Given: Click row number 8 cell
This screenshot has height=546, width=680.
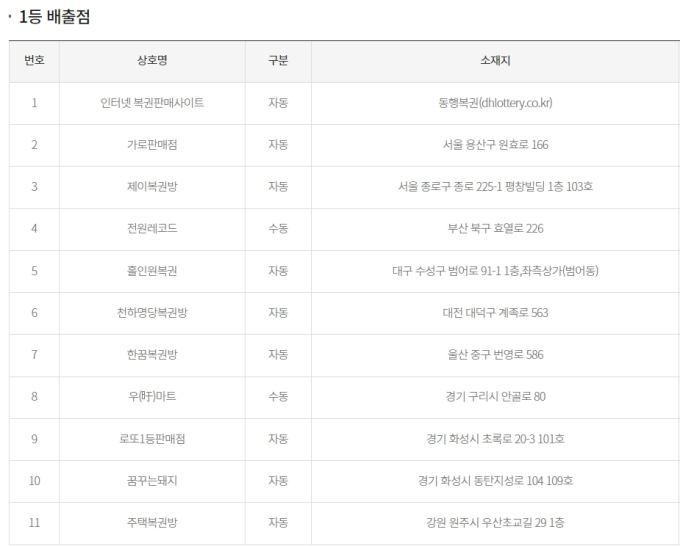Looking at the screenshot, I should click(x=34, y=397).
